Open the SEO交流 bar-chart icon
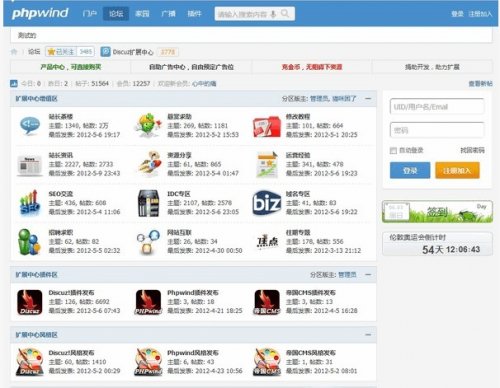 [x=30, y=203]
